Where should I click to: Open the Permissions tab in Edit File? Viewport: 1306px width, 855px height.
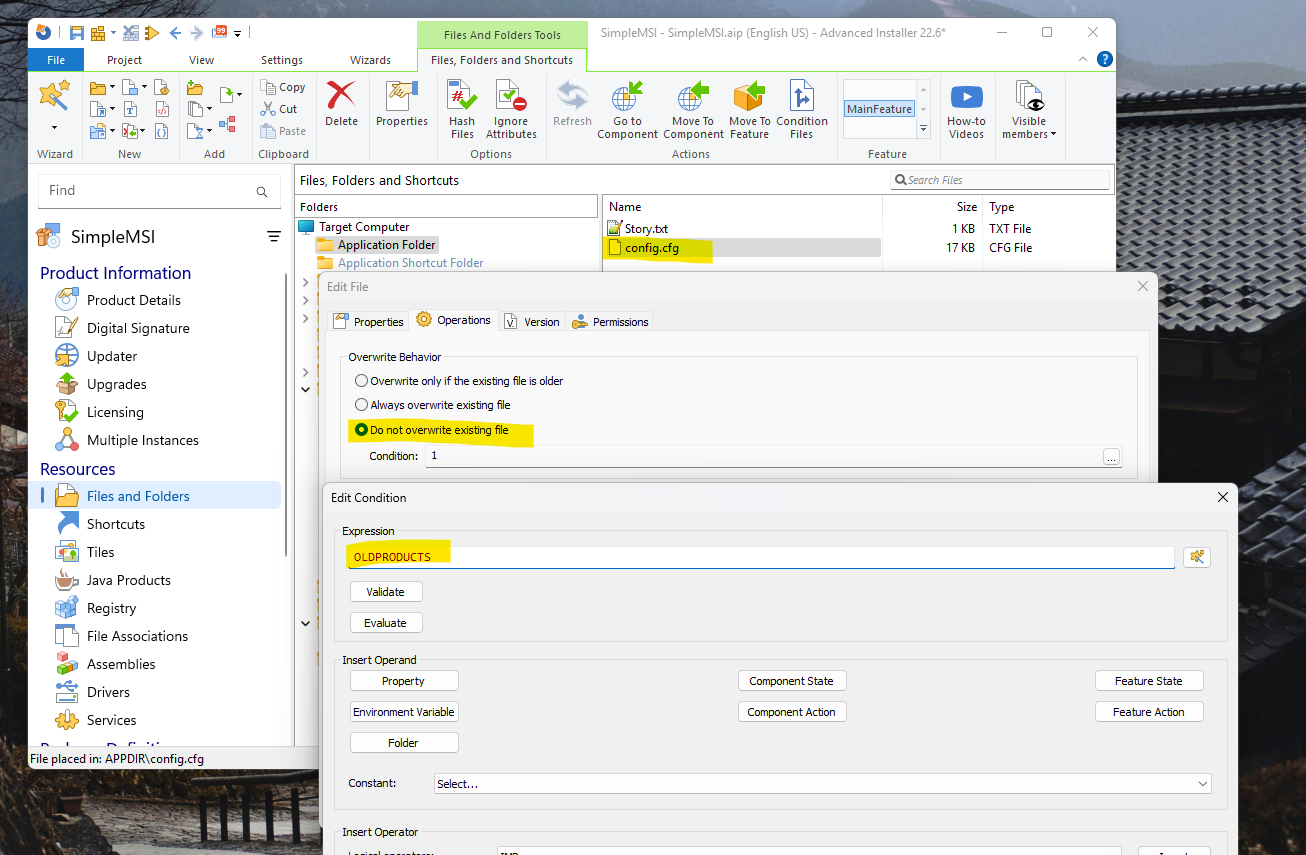610,321
